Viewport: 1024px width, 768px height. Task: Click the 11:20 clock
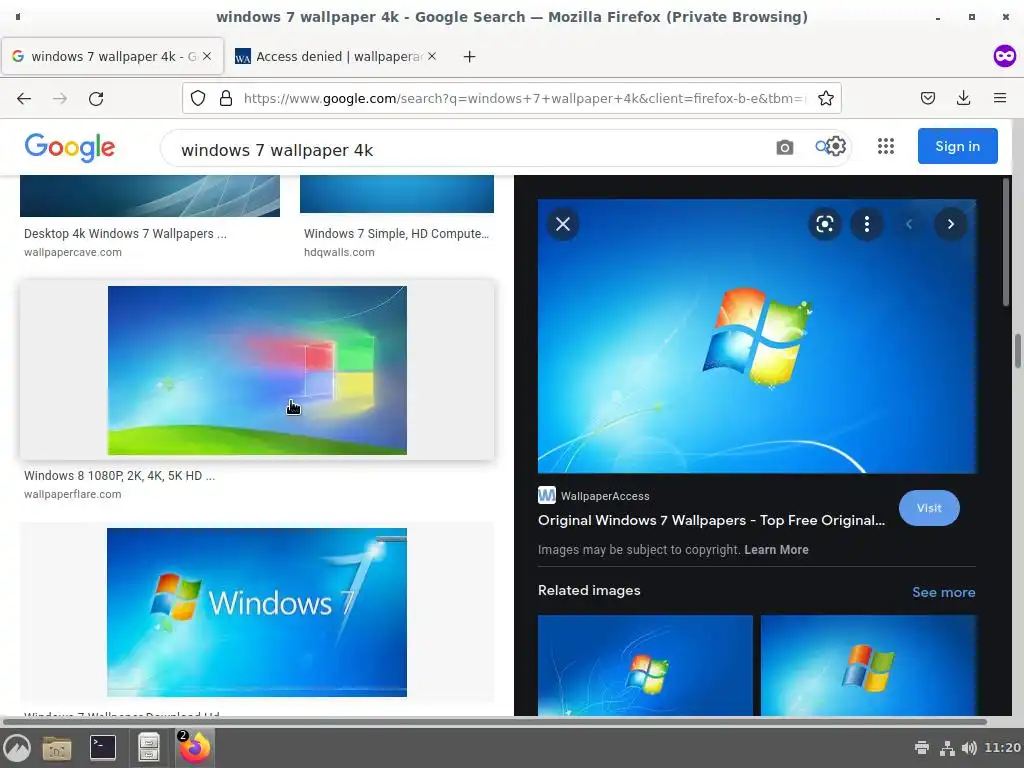[x=1002, y=748]
